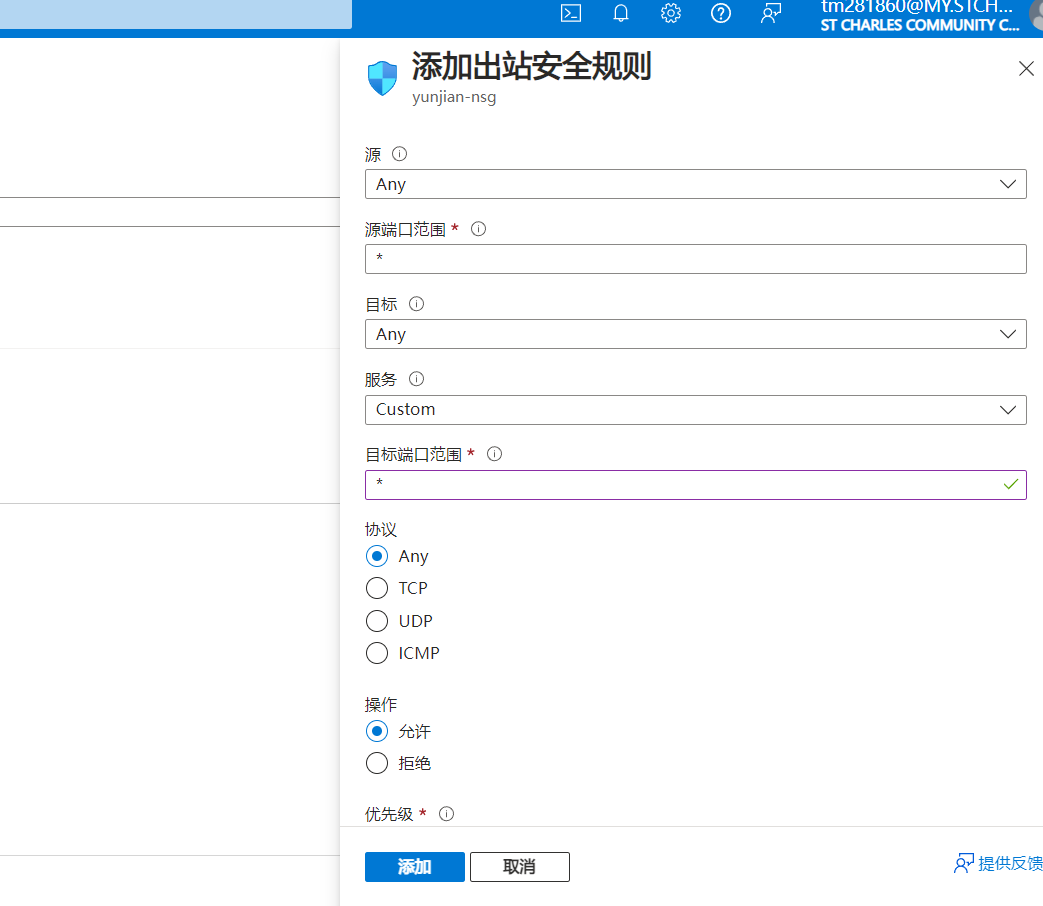1043x906 pixels.
Task: Click the 取消 button
Action: pyautogui.click(x=519, y=866)
